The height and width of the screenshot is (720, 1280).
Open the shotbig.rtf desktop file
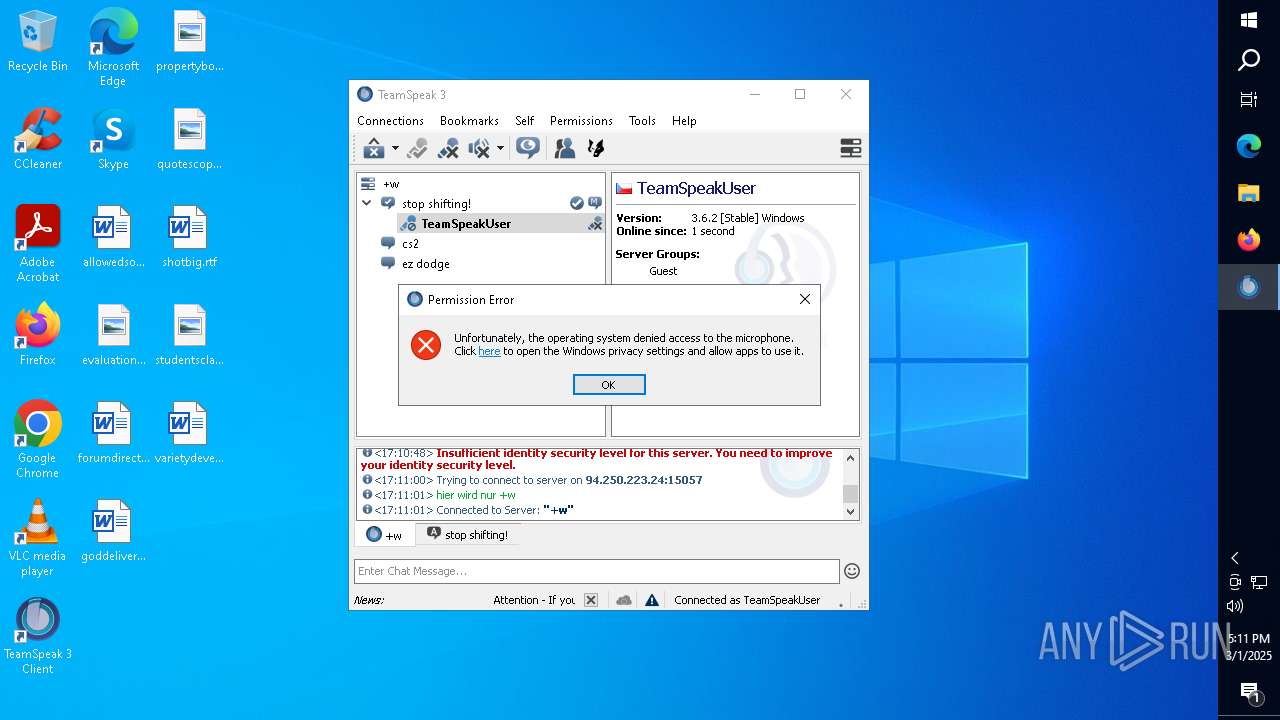[189, 238]
